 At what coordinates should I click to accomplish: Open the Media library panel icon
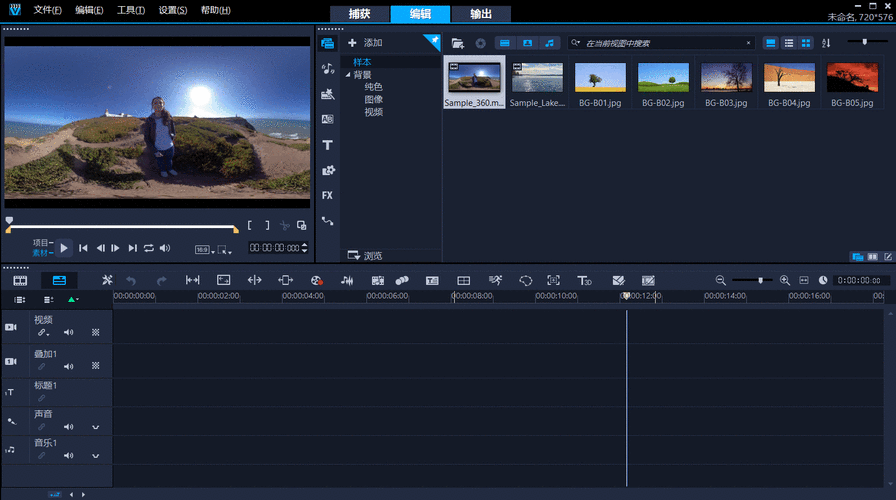click(327, 43)
